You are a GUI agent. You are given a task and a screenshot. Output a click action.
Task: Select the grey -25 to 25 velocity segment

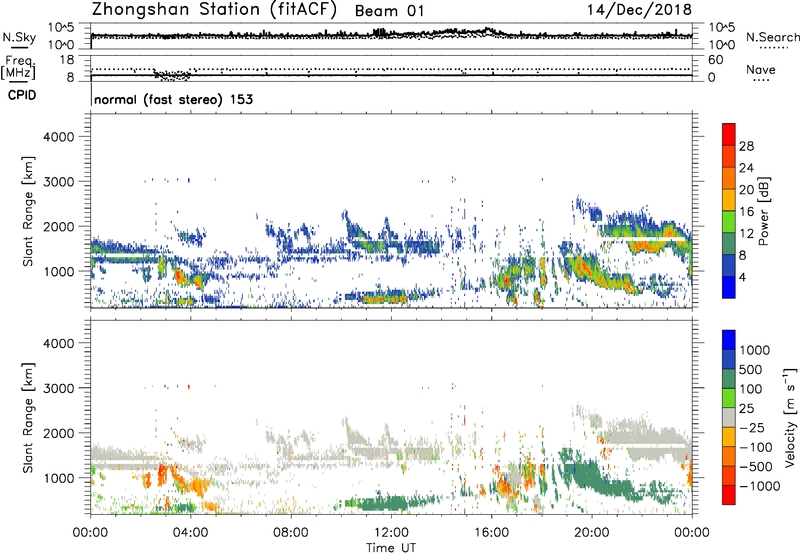tap(729, 417)
